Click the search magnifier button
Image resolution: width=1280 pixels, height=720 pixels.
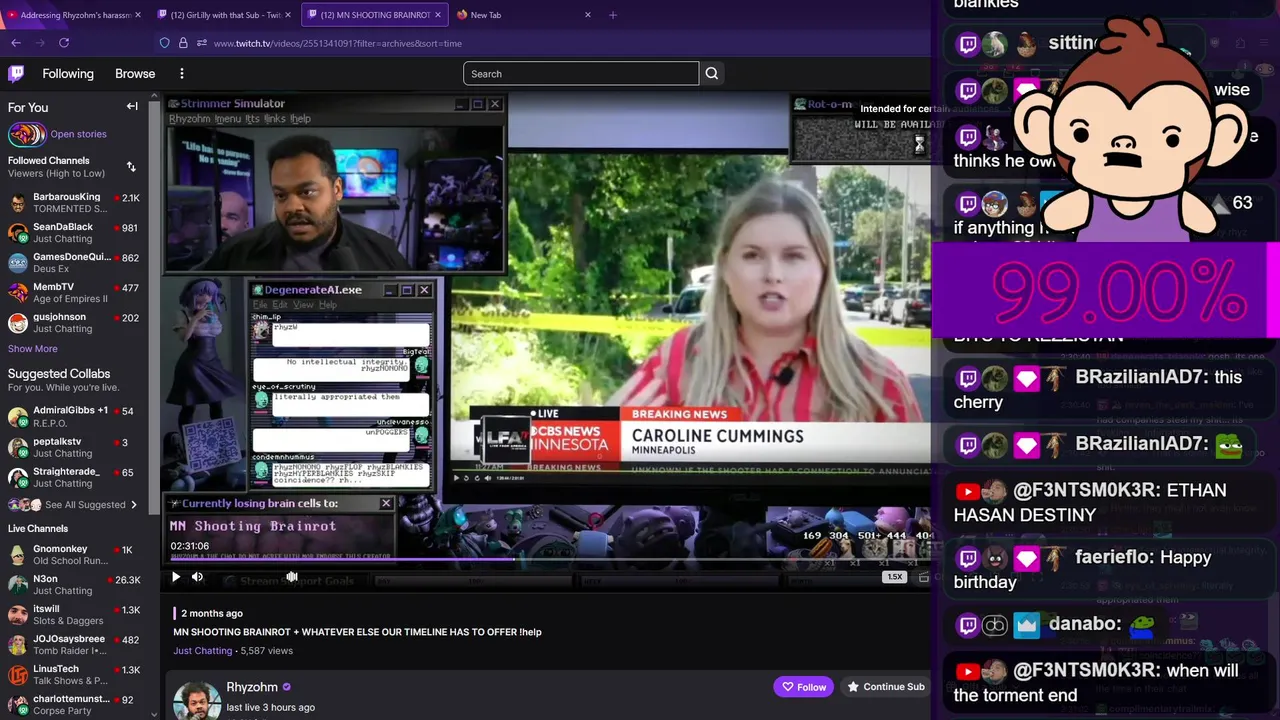coord(712,73)
